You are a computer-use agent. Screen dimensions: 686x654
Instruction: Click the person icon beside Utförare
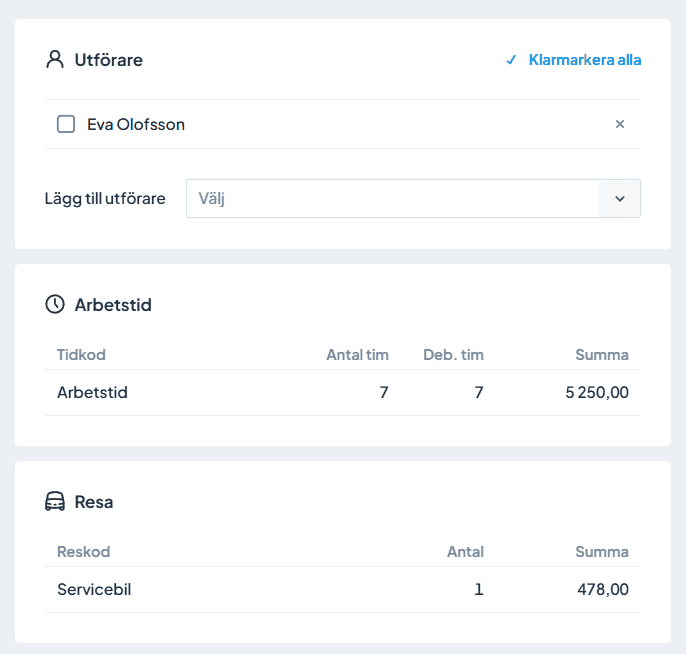55,60
